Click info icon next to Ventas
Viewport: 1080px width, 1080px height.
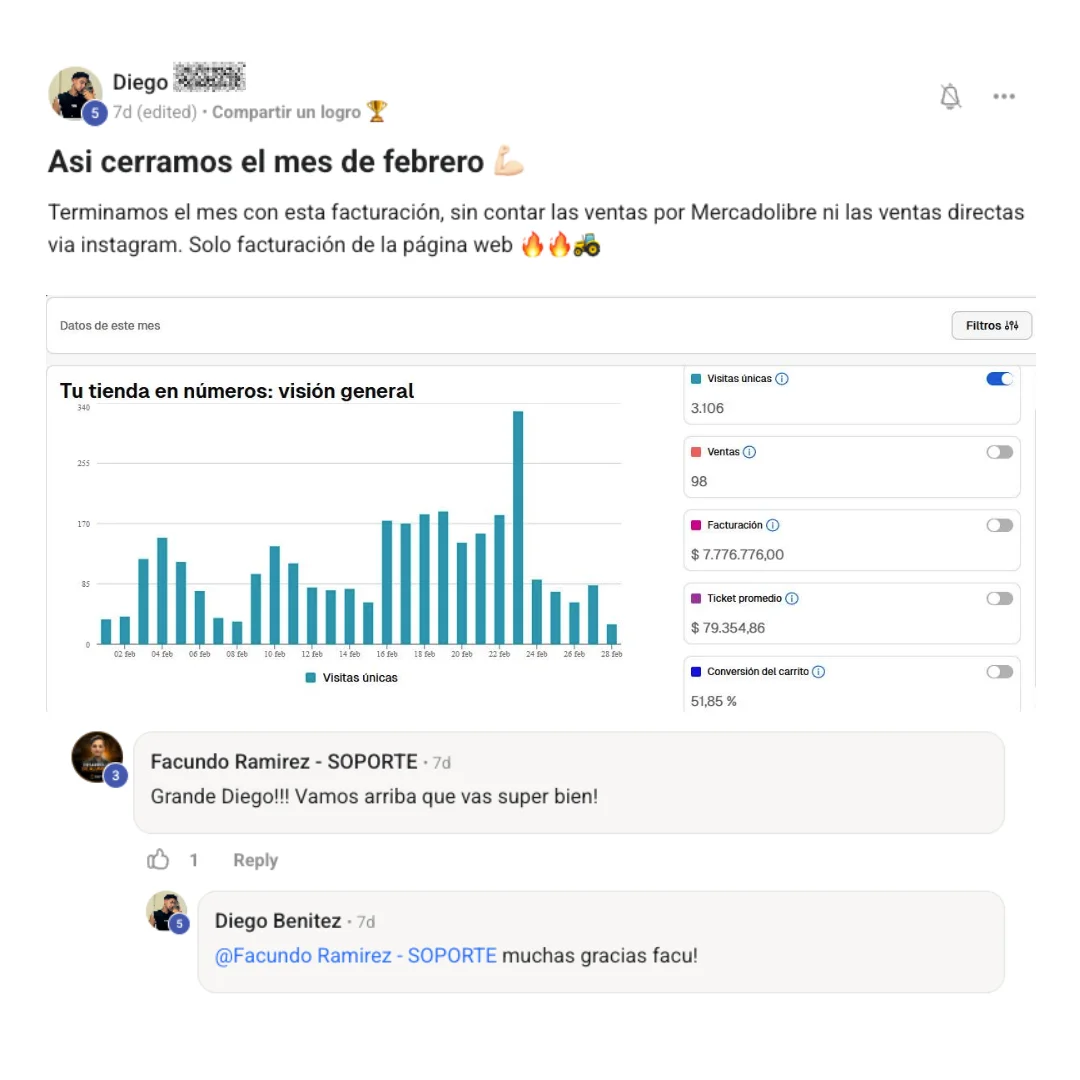(750, 452)
